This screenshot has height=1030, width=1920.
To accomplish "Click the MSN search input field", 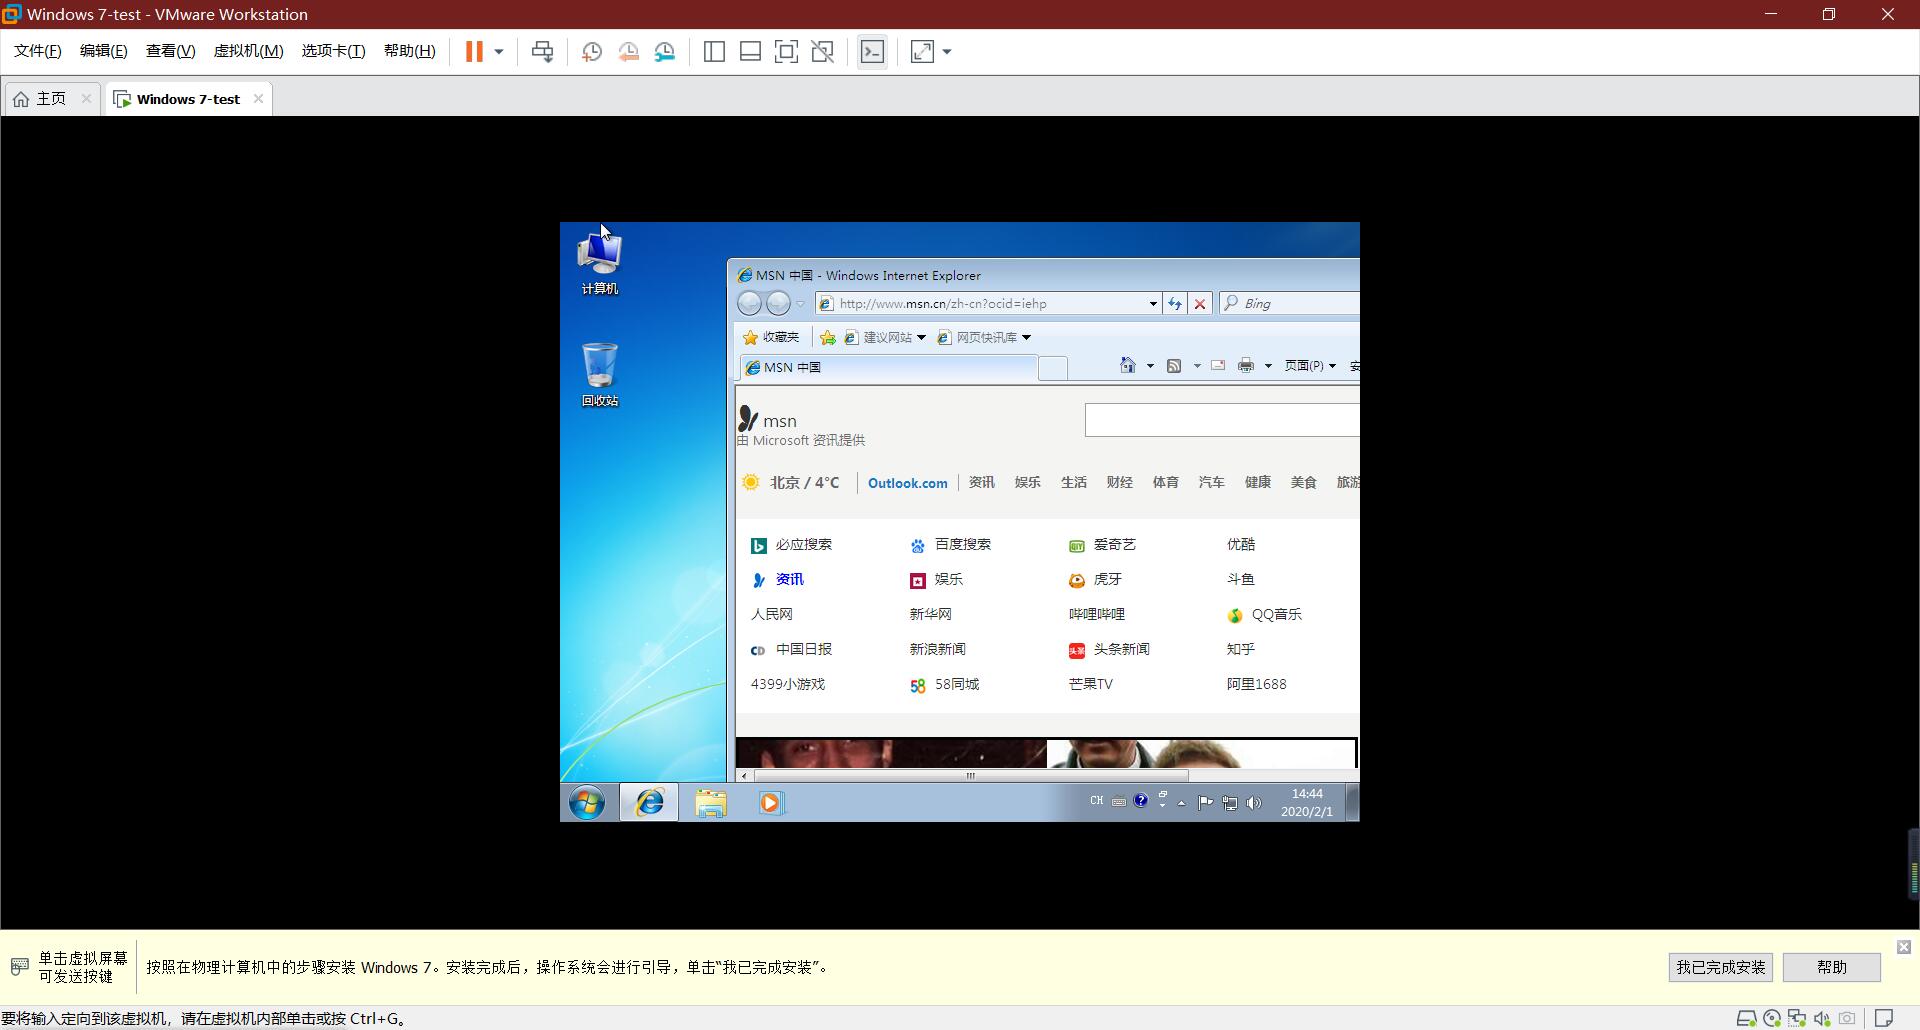I will (1222, 420).
